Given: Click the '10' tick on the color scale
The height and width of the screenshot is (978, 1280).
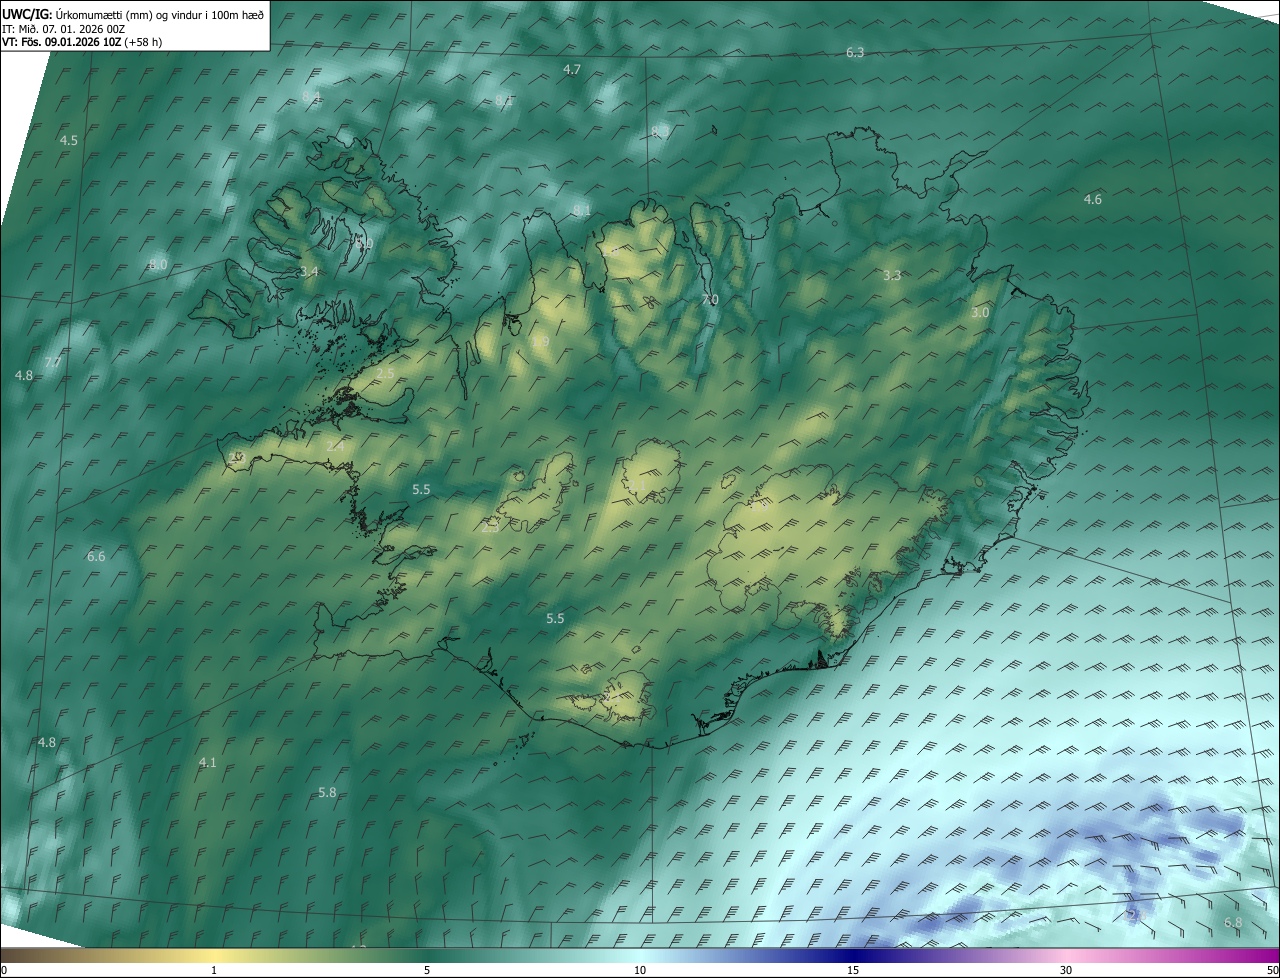Looking at the screenshot, I should pos(640,970).
